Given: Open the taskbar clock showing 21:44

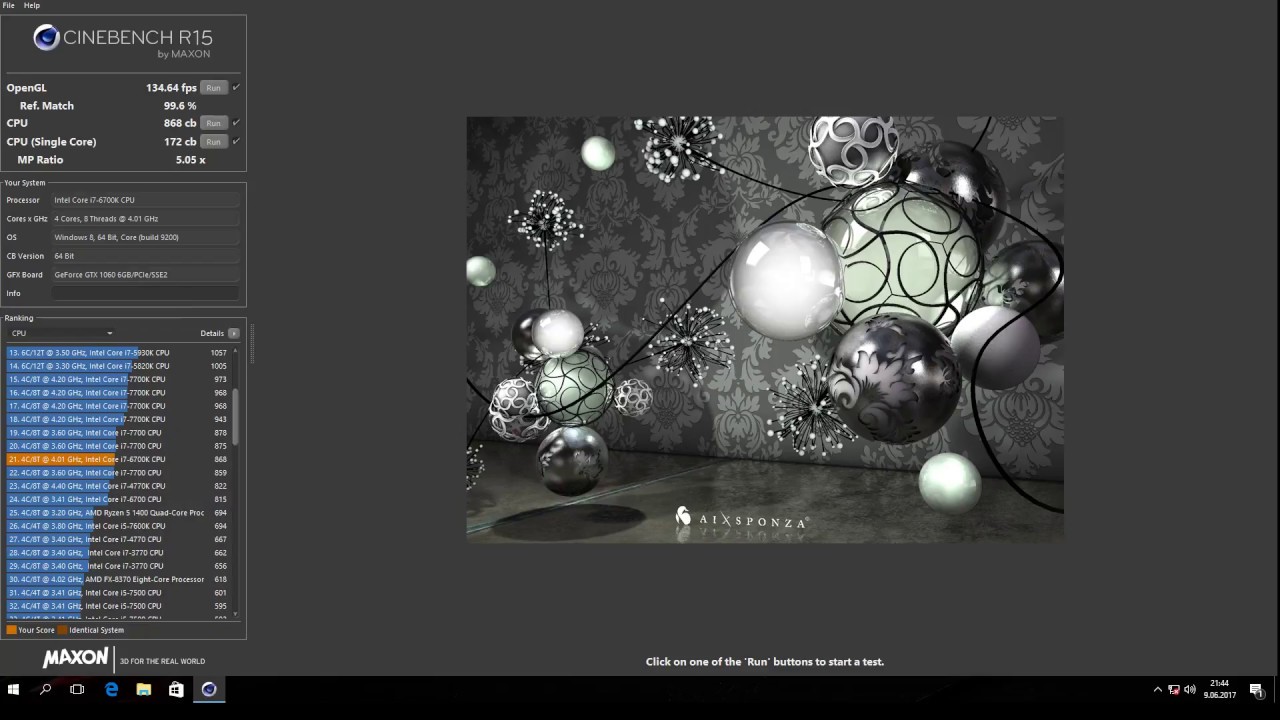Looking at the screenshot, I should coord(1219,689).
